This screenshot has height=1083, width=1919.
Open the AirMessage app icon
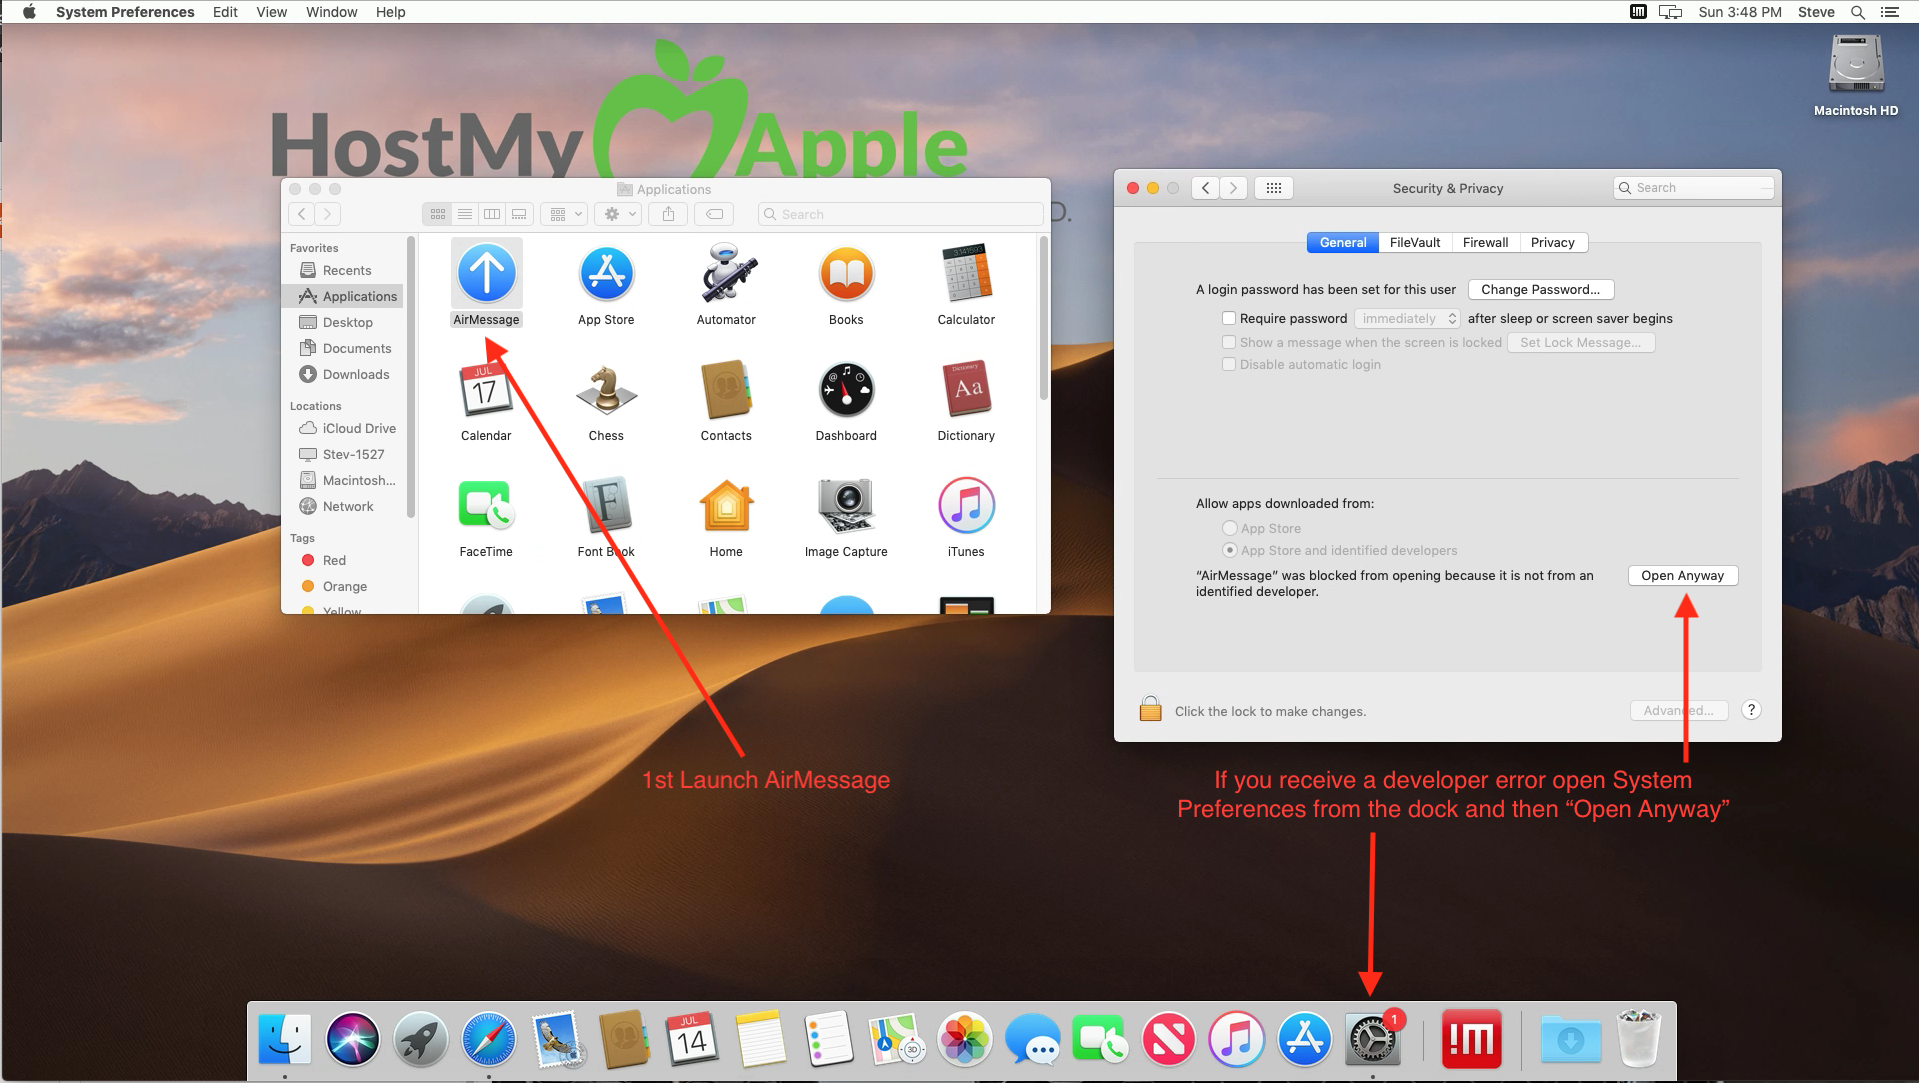tap(486, 273)
